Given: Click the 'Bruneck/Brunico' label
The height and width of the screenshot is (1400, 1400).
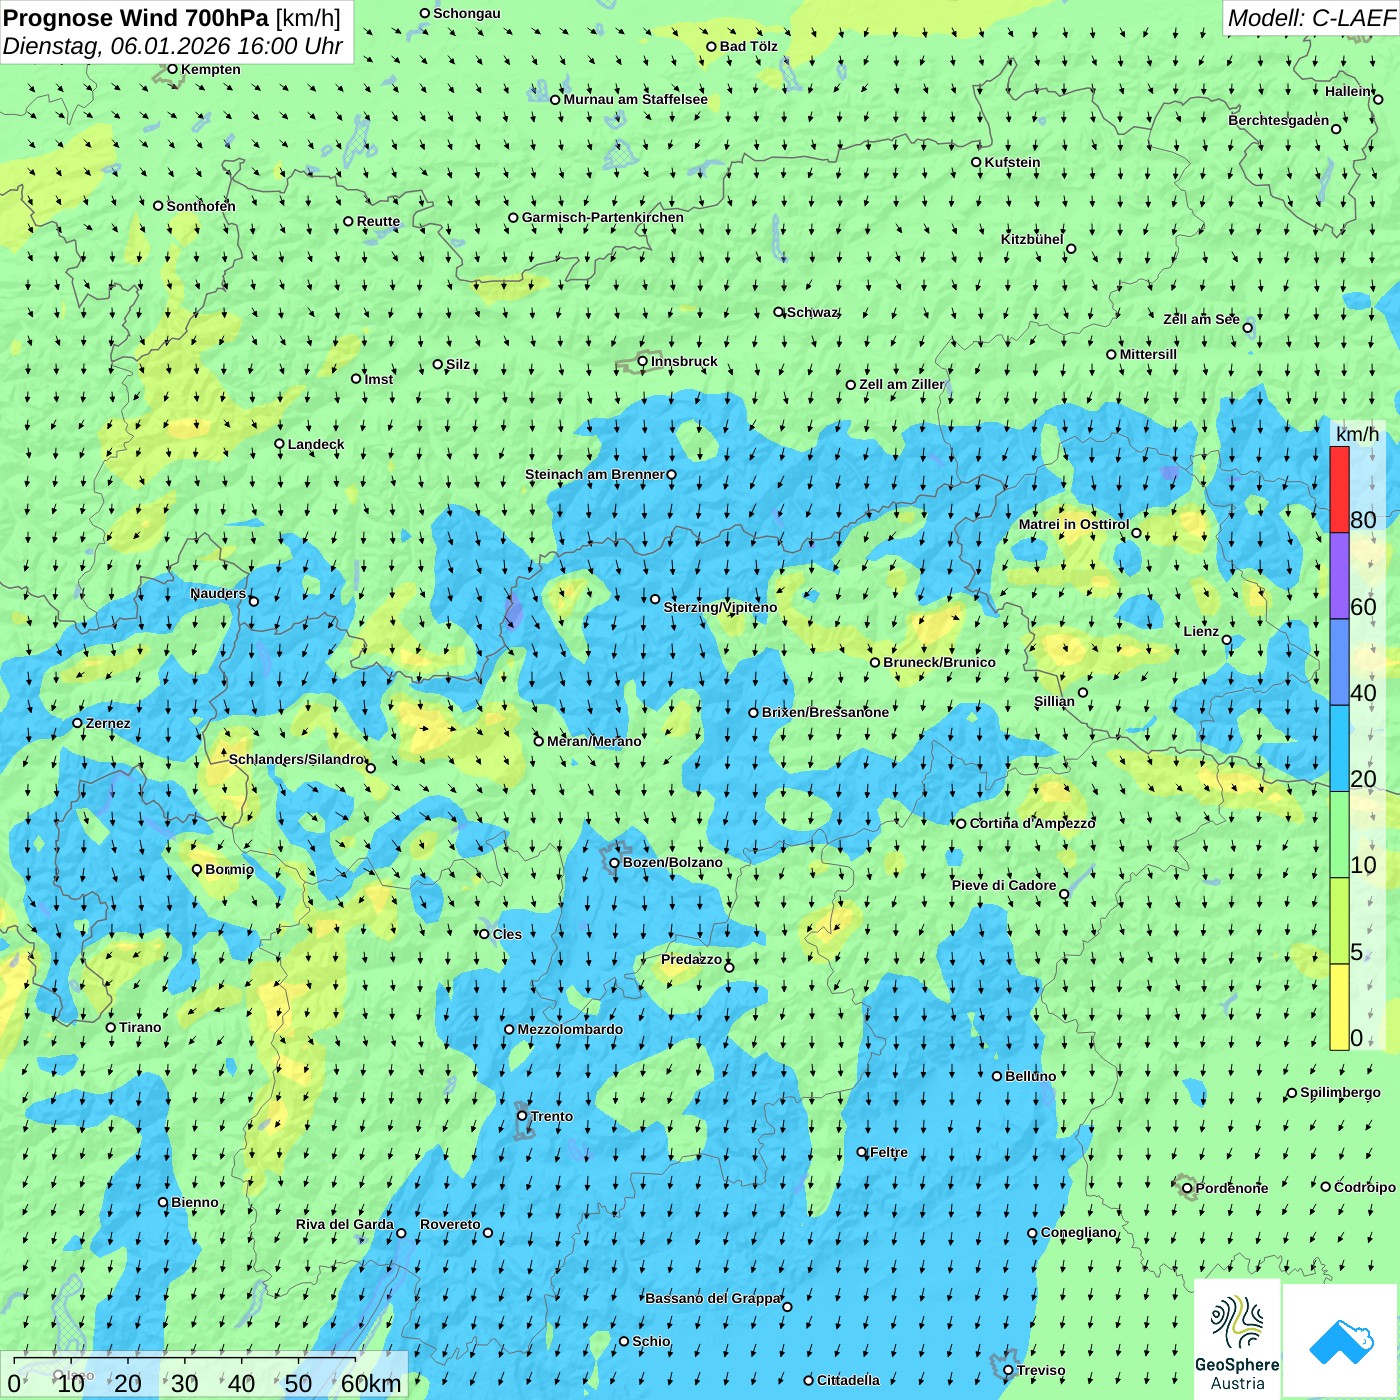Looking at the screenshot, I should coord(940,662).
